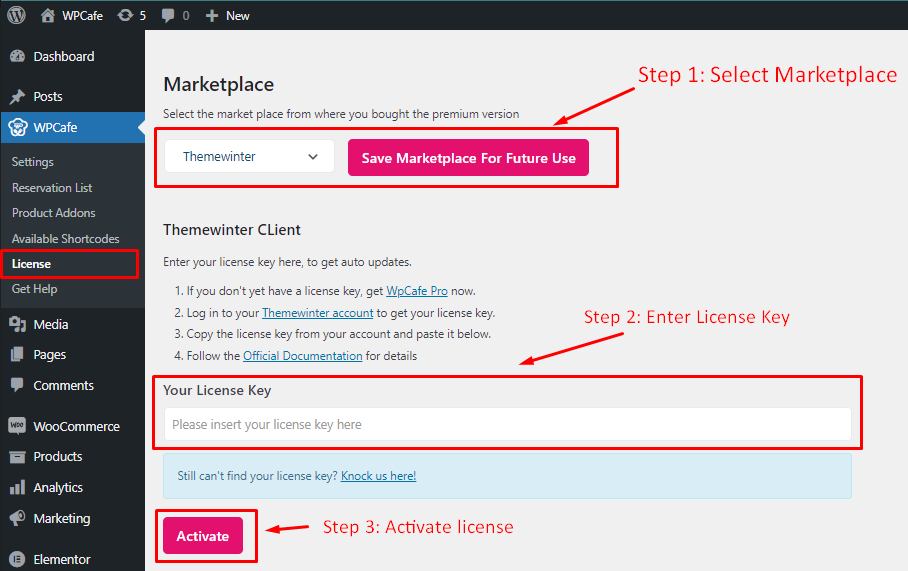Open the Themewinter account link
Viewport: 908px width, 571px height.
point(317,313)
